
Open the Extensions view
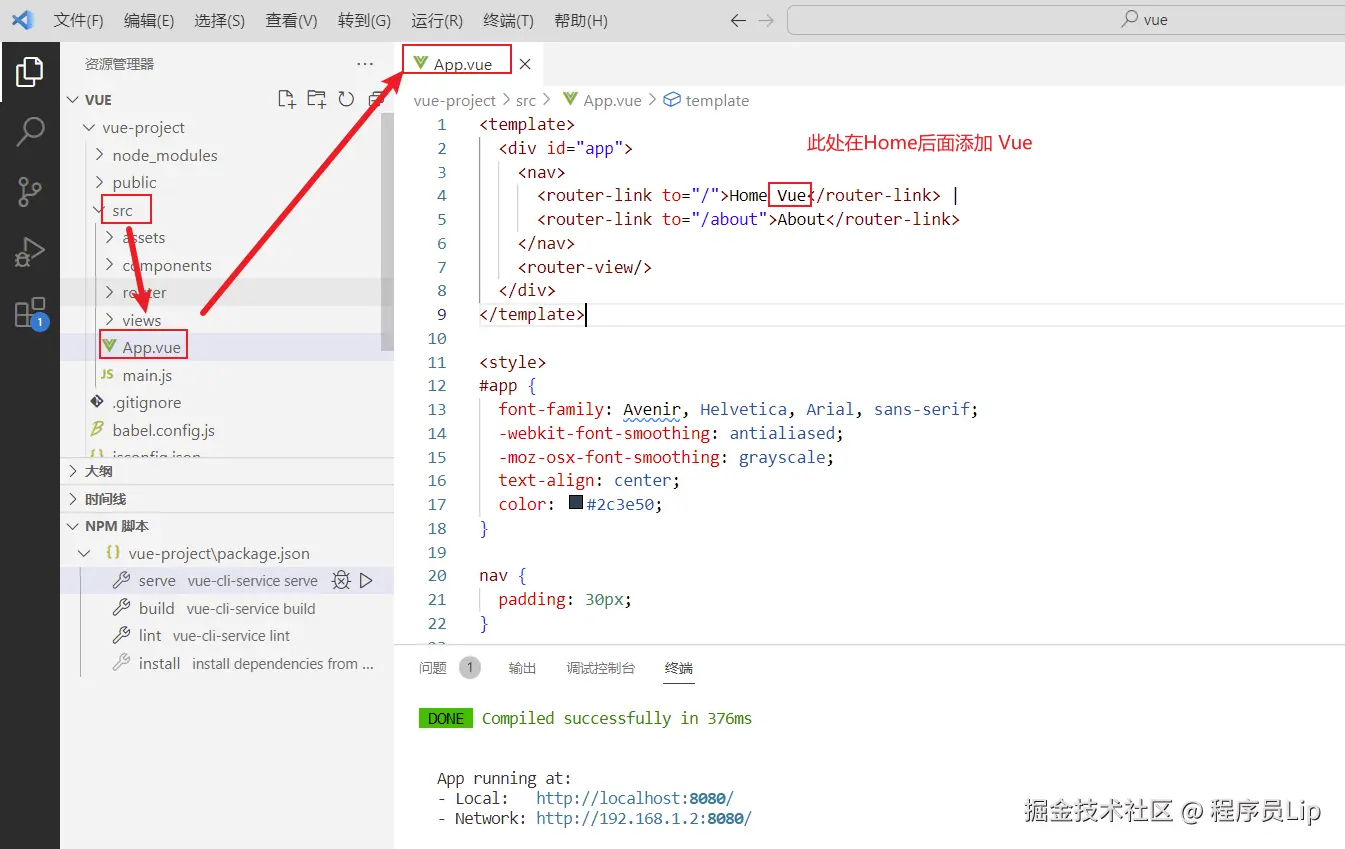(30, 312)
